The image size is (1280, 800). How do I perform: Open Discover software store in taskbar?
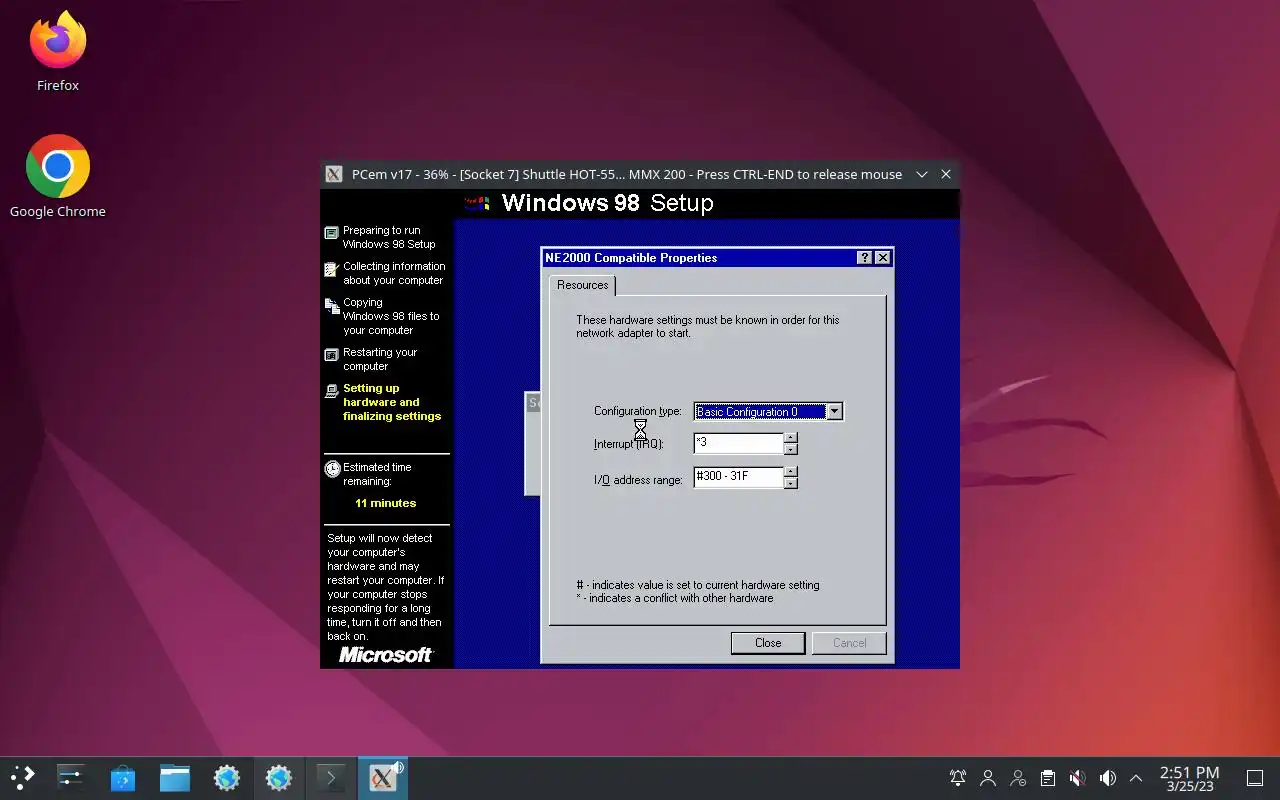click(x=123, y=777)
